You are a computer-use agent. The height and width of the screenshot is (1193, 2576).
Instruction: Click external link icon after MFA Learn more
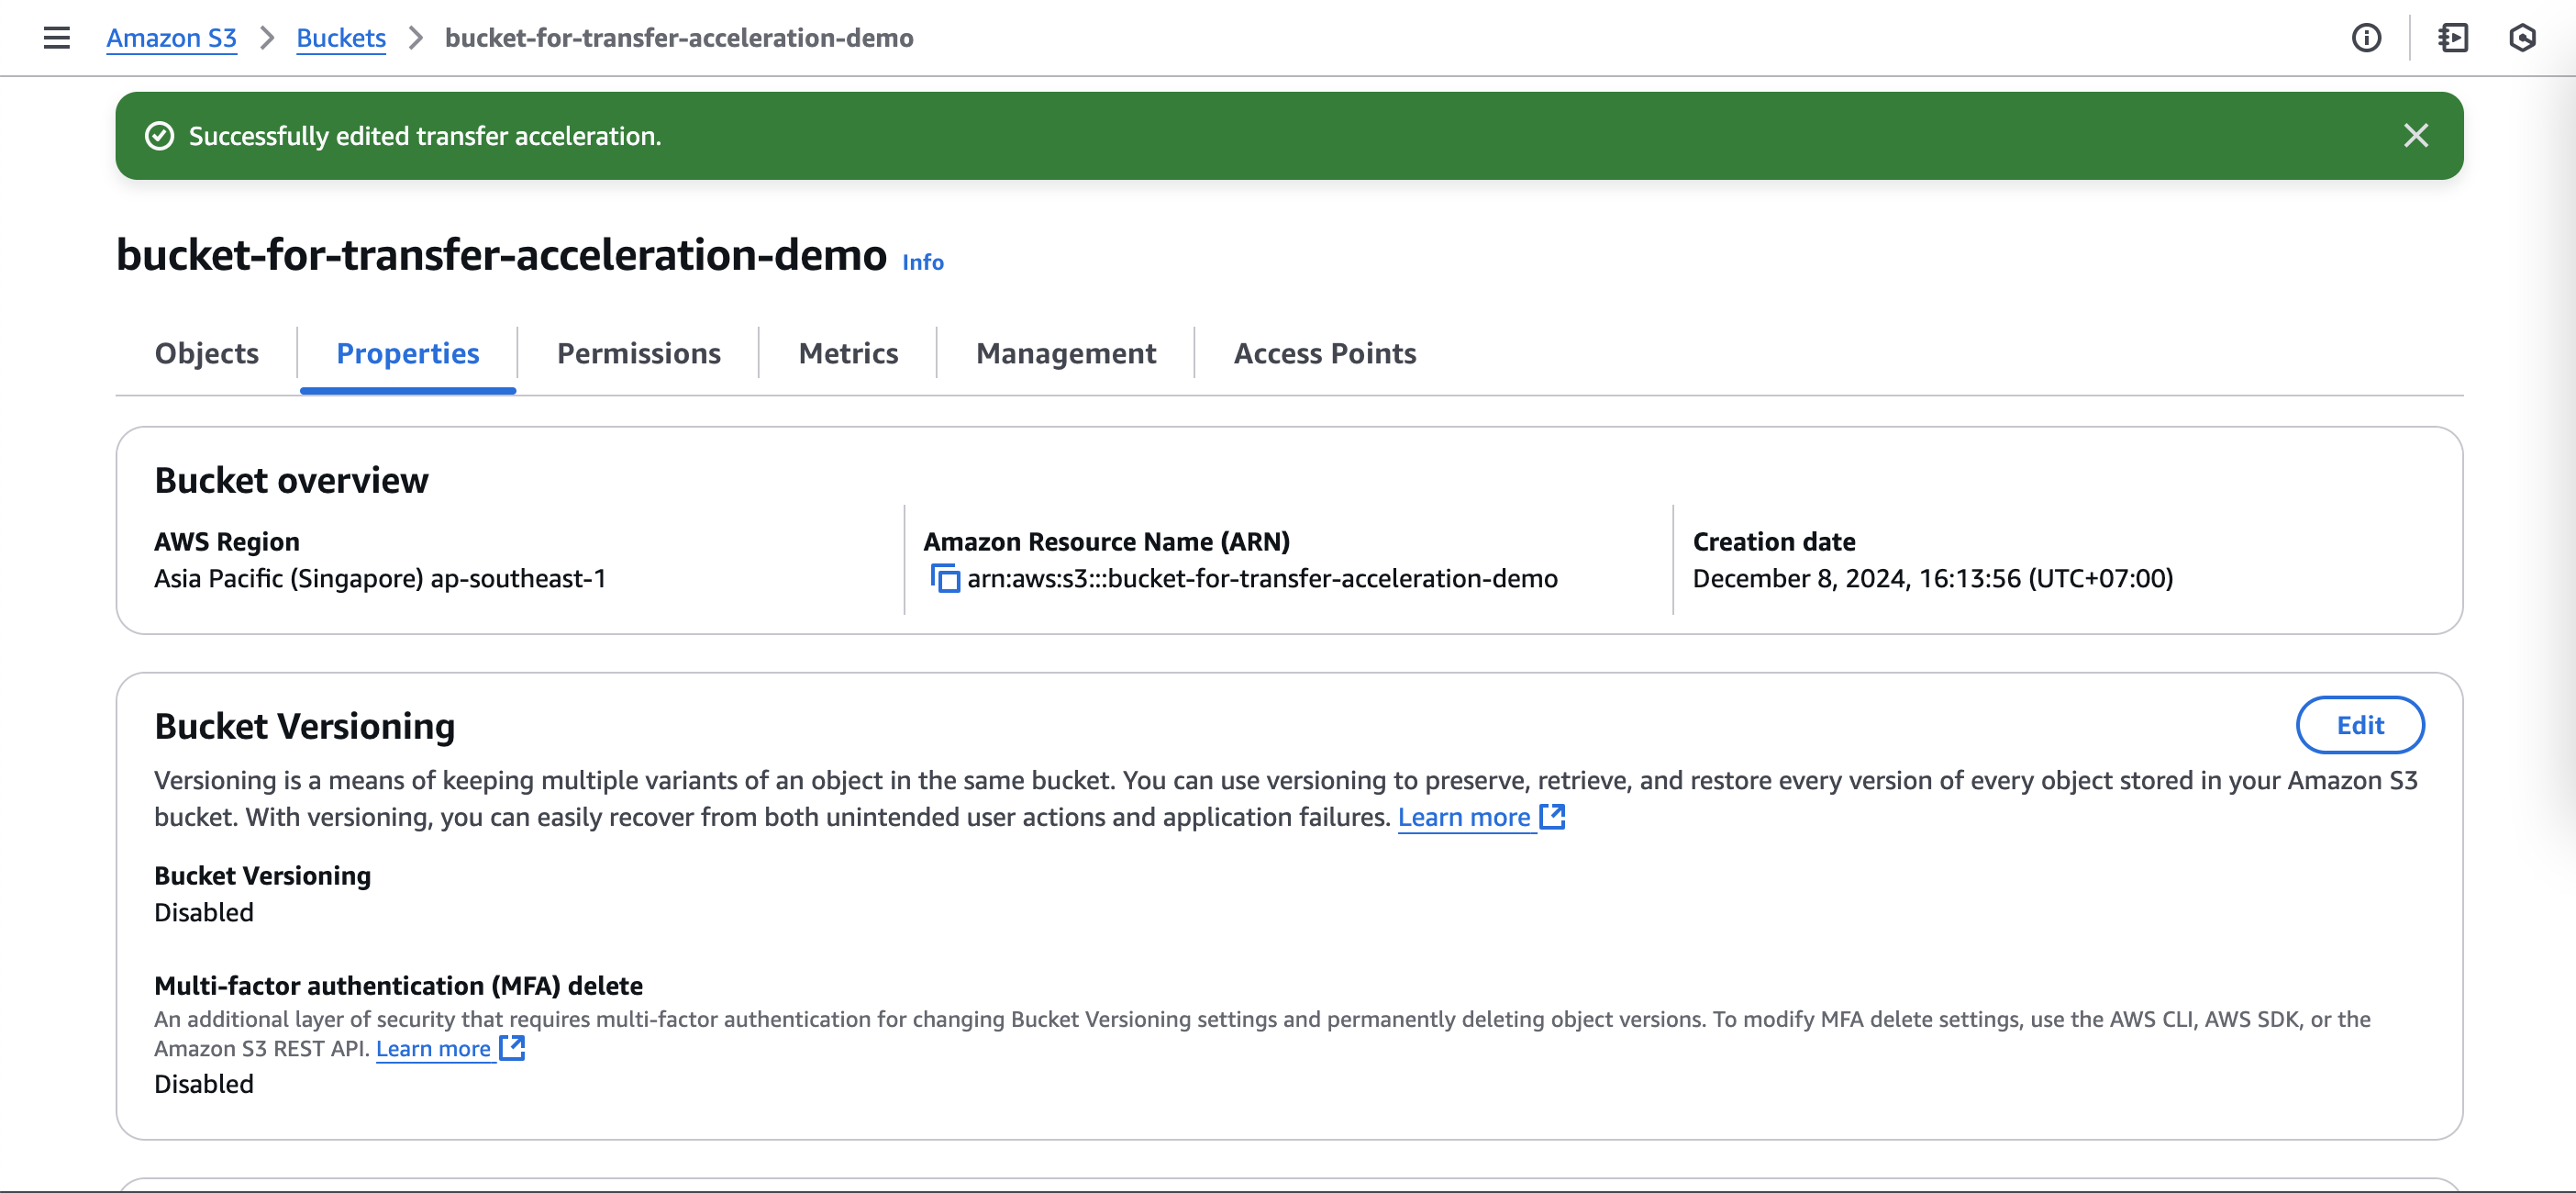[x=512, y=1047]
